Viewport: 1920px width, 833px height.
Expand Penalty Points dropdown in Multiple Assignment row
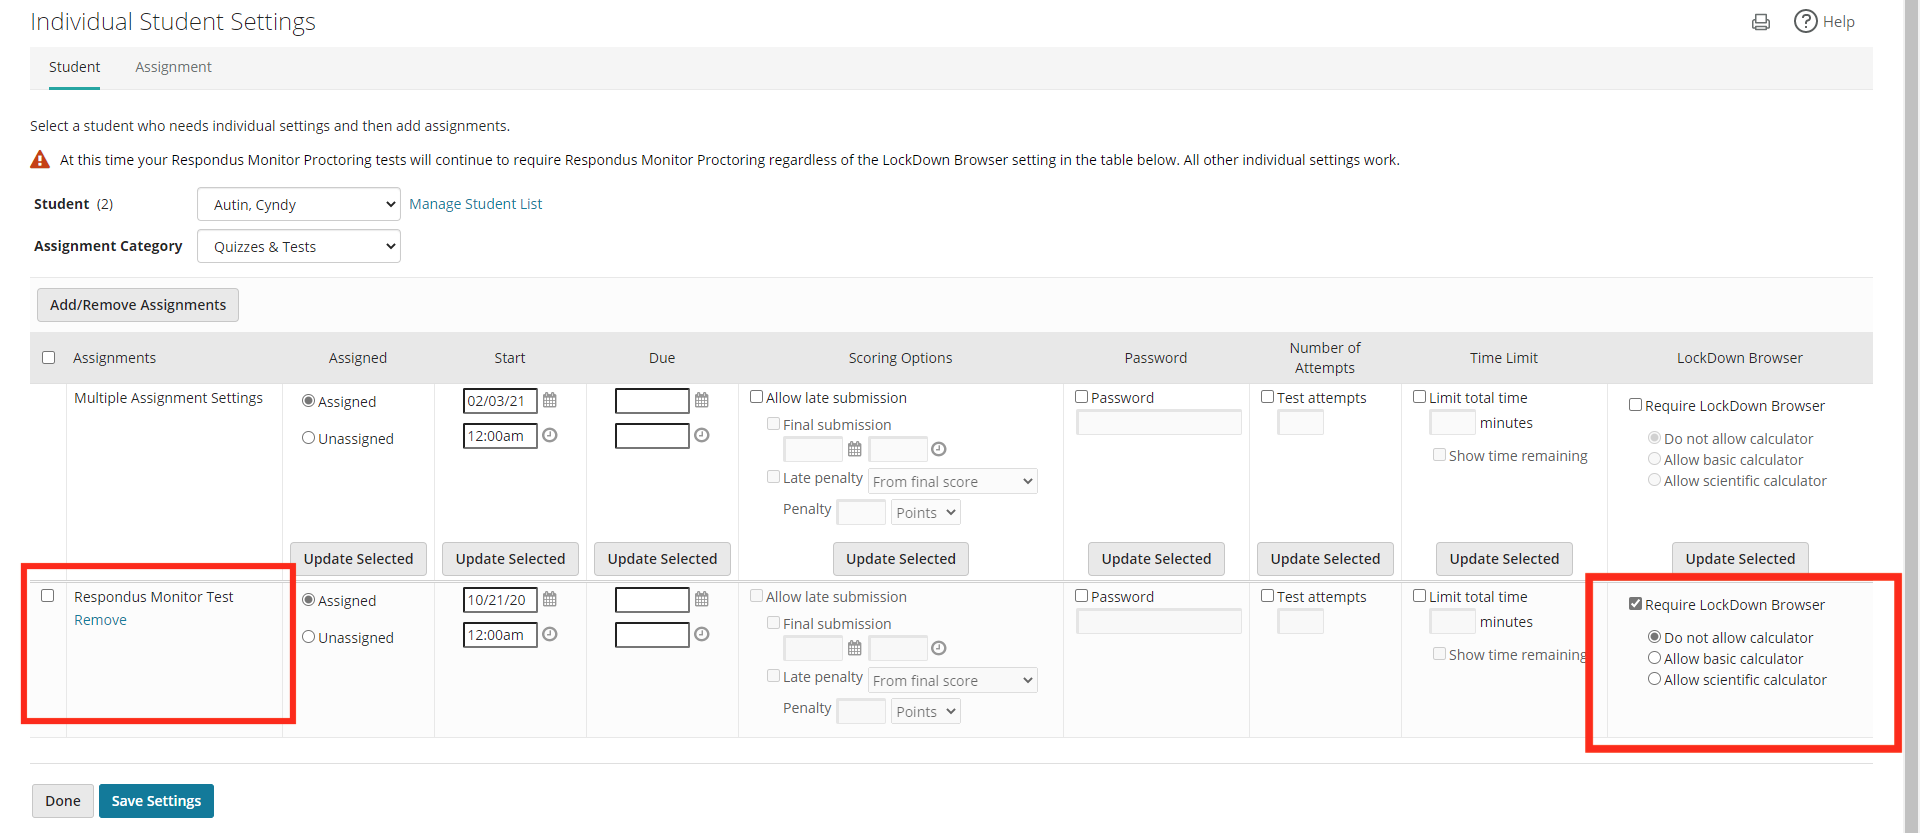point(925,512)
